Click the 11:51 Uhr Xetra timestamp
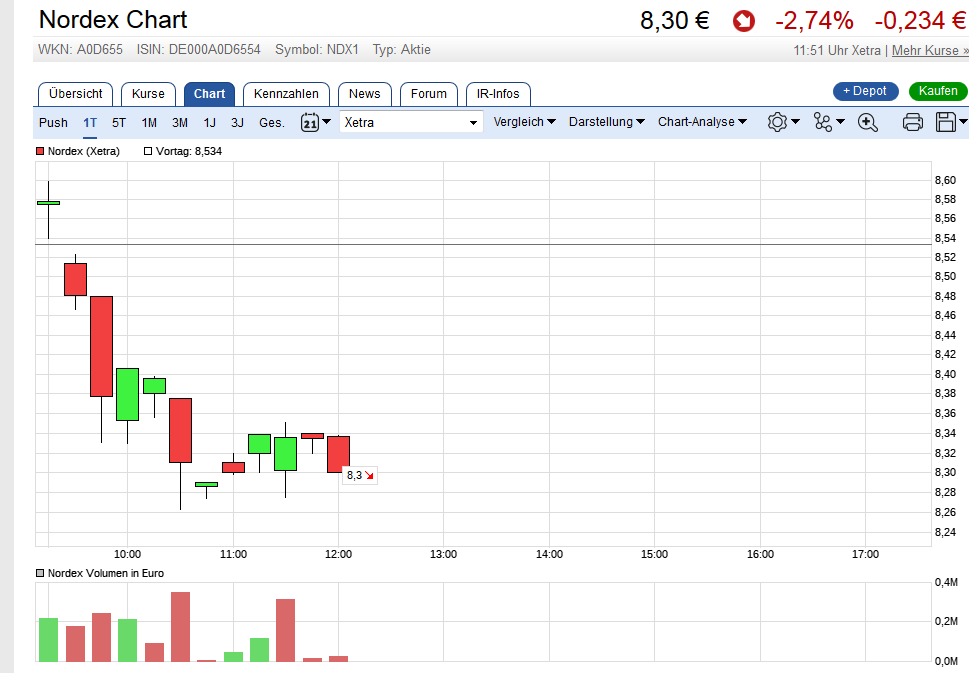The height and width of the screenshot is (673, 969). click(x=837, y=51)
